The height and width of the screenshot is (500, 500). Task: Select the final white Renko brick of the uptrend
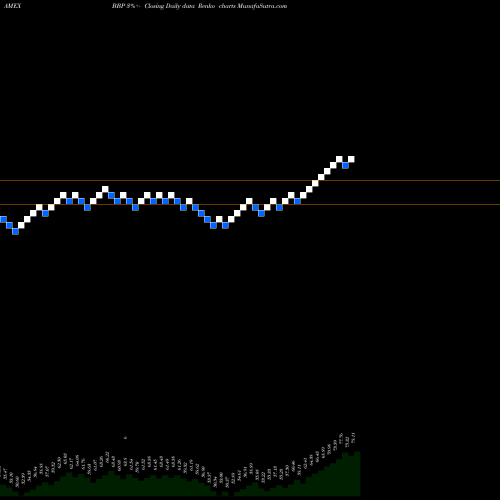pyautogui.click(x=351, y=159)
